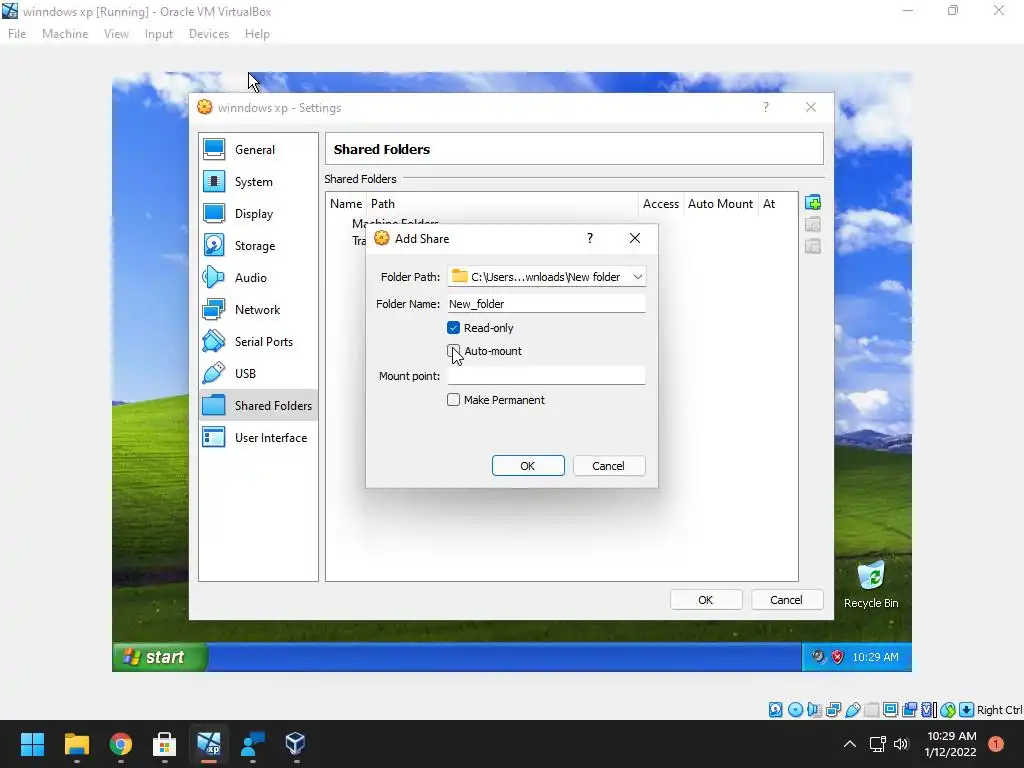Open the Network settings category

258,310
